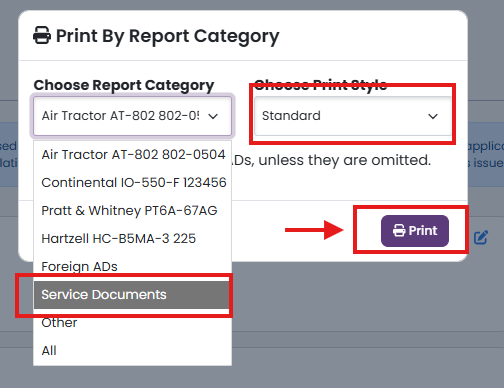504x388 pixels.
Task: Click the printer glyph inside the Print button
Action: [x=399, y=231]
